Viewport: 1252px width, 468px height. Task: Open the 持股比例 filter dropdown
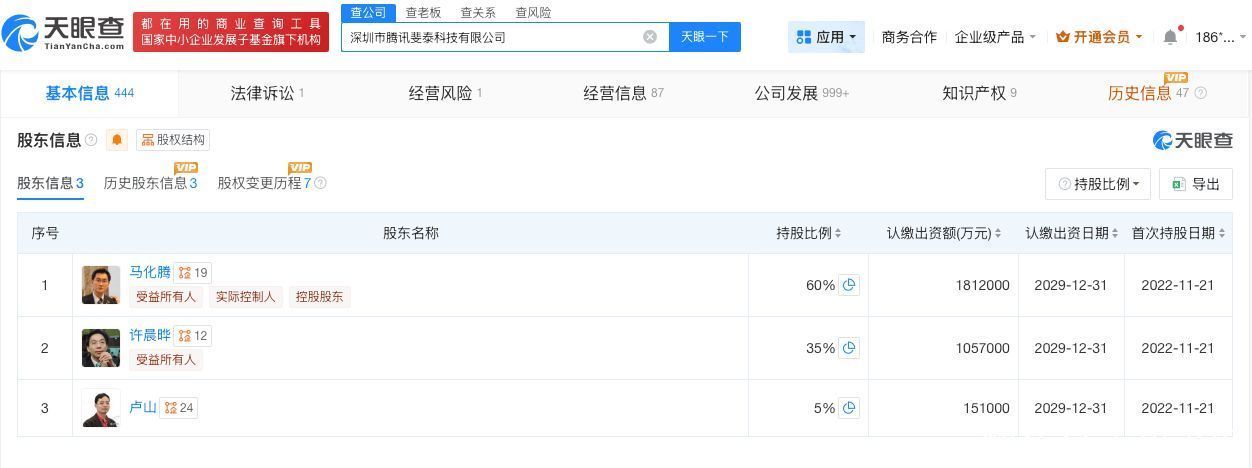coord(1098,184)
